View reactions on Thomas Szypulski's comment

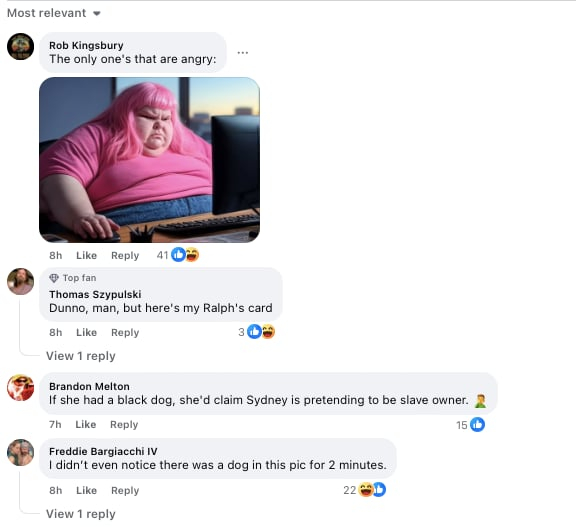click(256, 332)
